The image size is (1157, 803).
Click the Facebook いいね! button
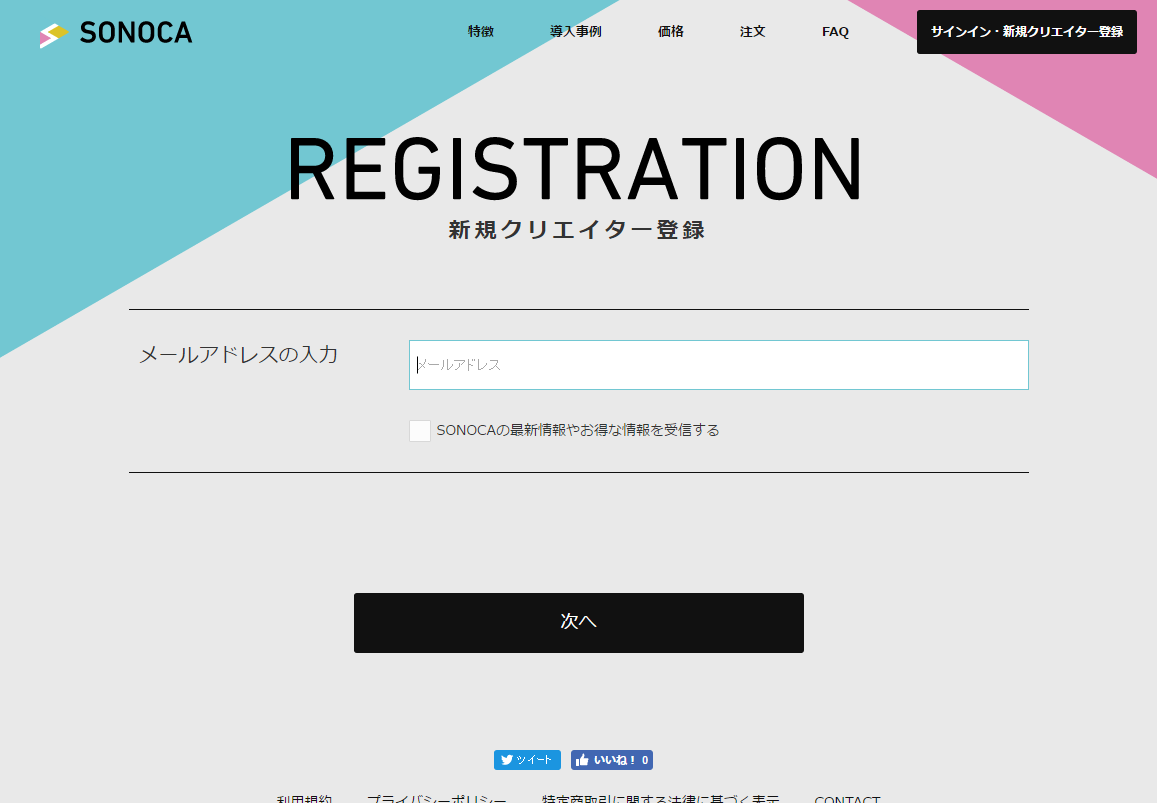click(x=612, y=760)
